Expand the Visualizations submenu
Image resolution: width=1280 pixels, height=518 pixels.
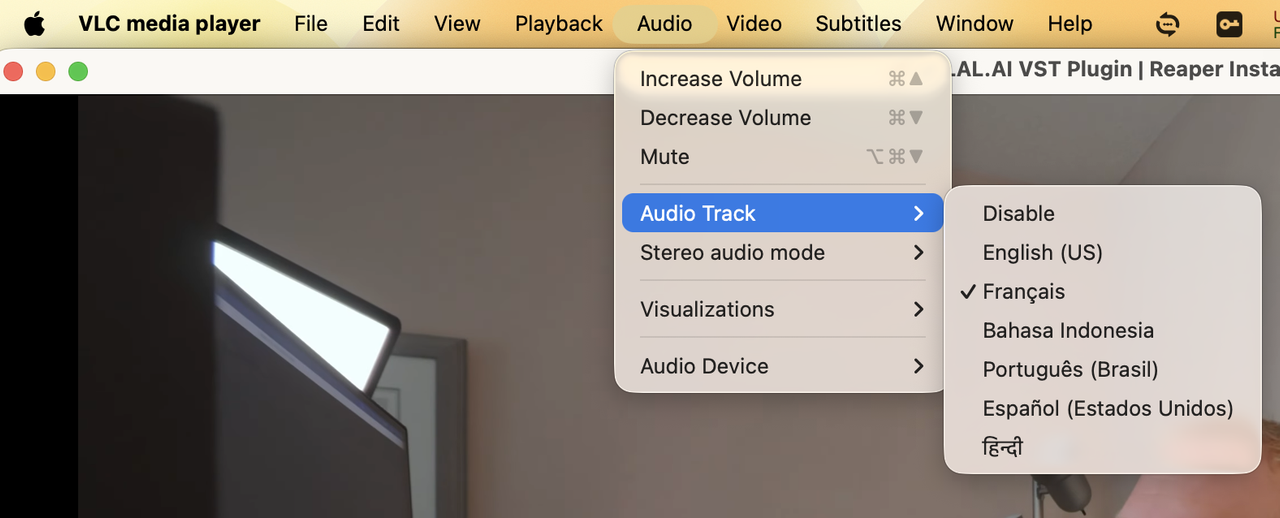(782, 309)
